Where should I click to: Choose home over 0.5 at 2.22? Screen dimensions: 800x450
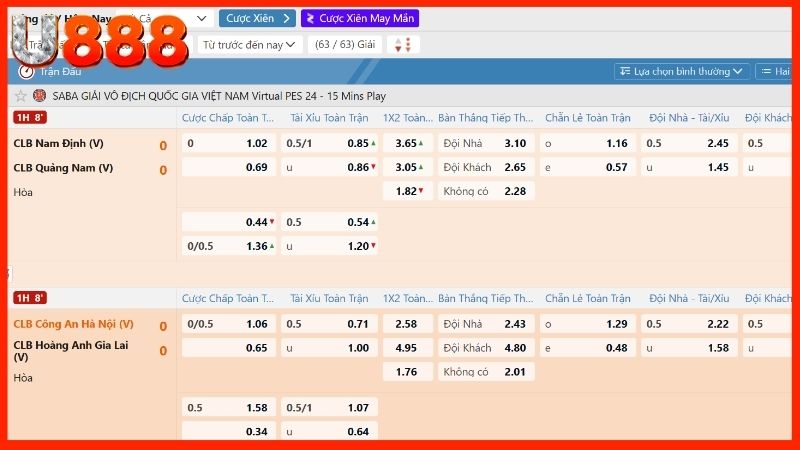click(x=689, y=324)
